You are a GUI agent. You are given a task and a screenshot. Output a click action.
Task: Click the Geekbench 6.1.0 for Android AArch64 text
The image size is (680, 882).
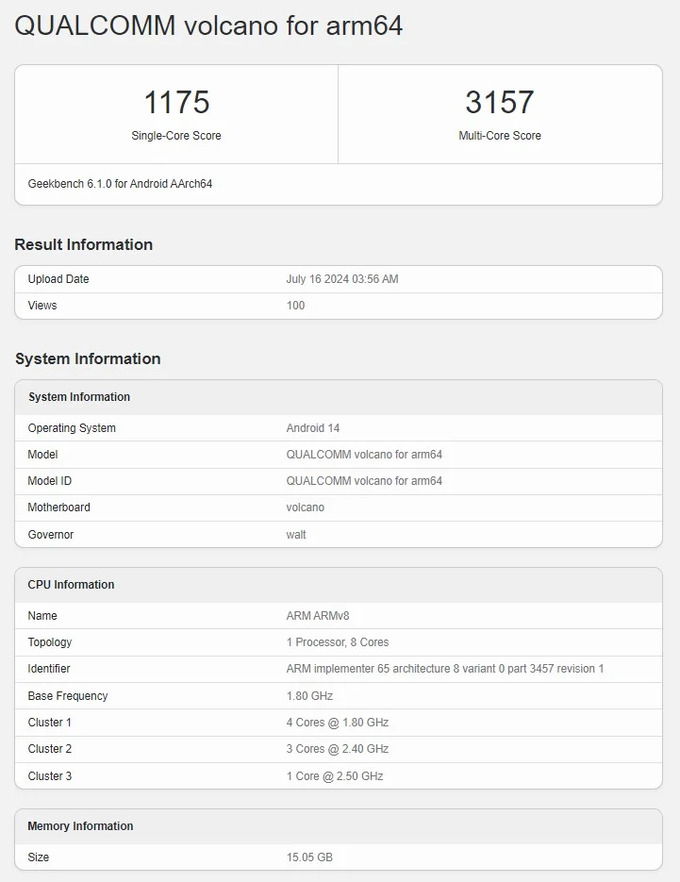120,183
